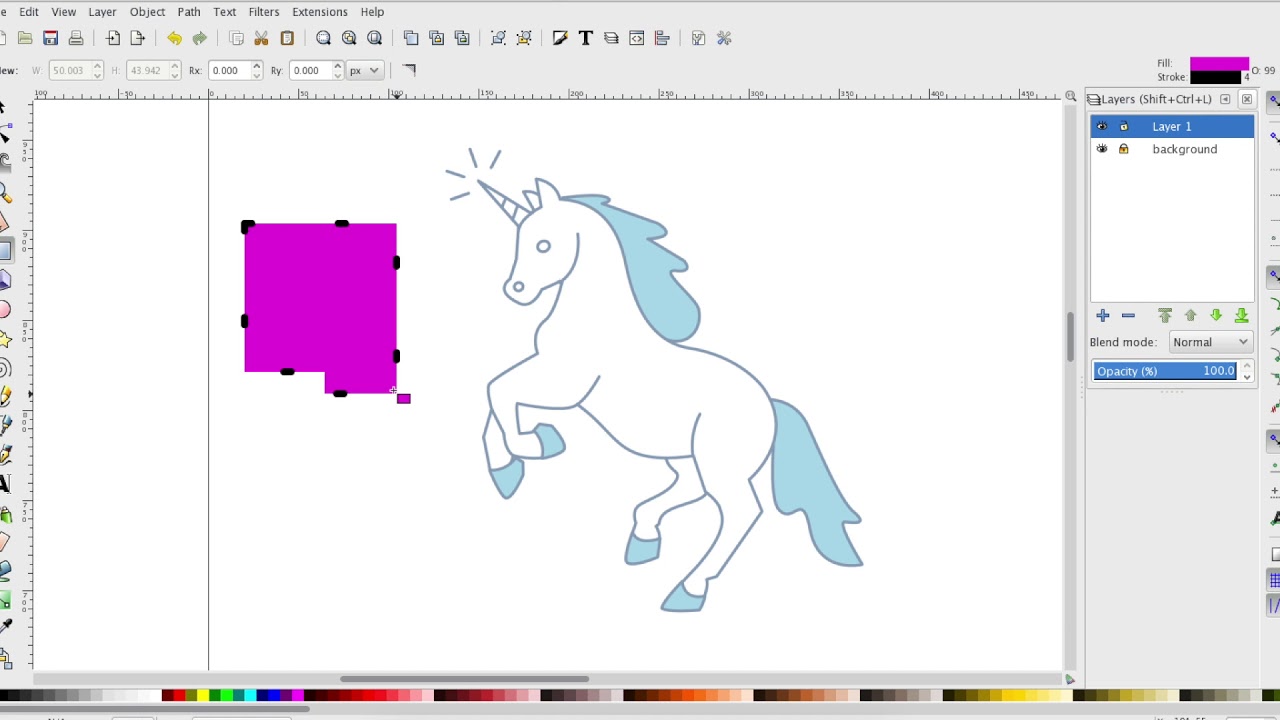Image resolution: width=1280 pixels, height=720 pixels.
Task: Undo the last action
Action: [174, 38]
